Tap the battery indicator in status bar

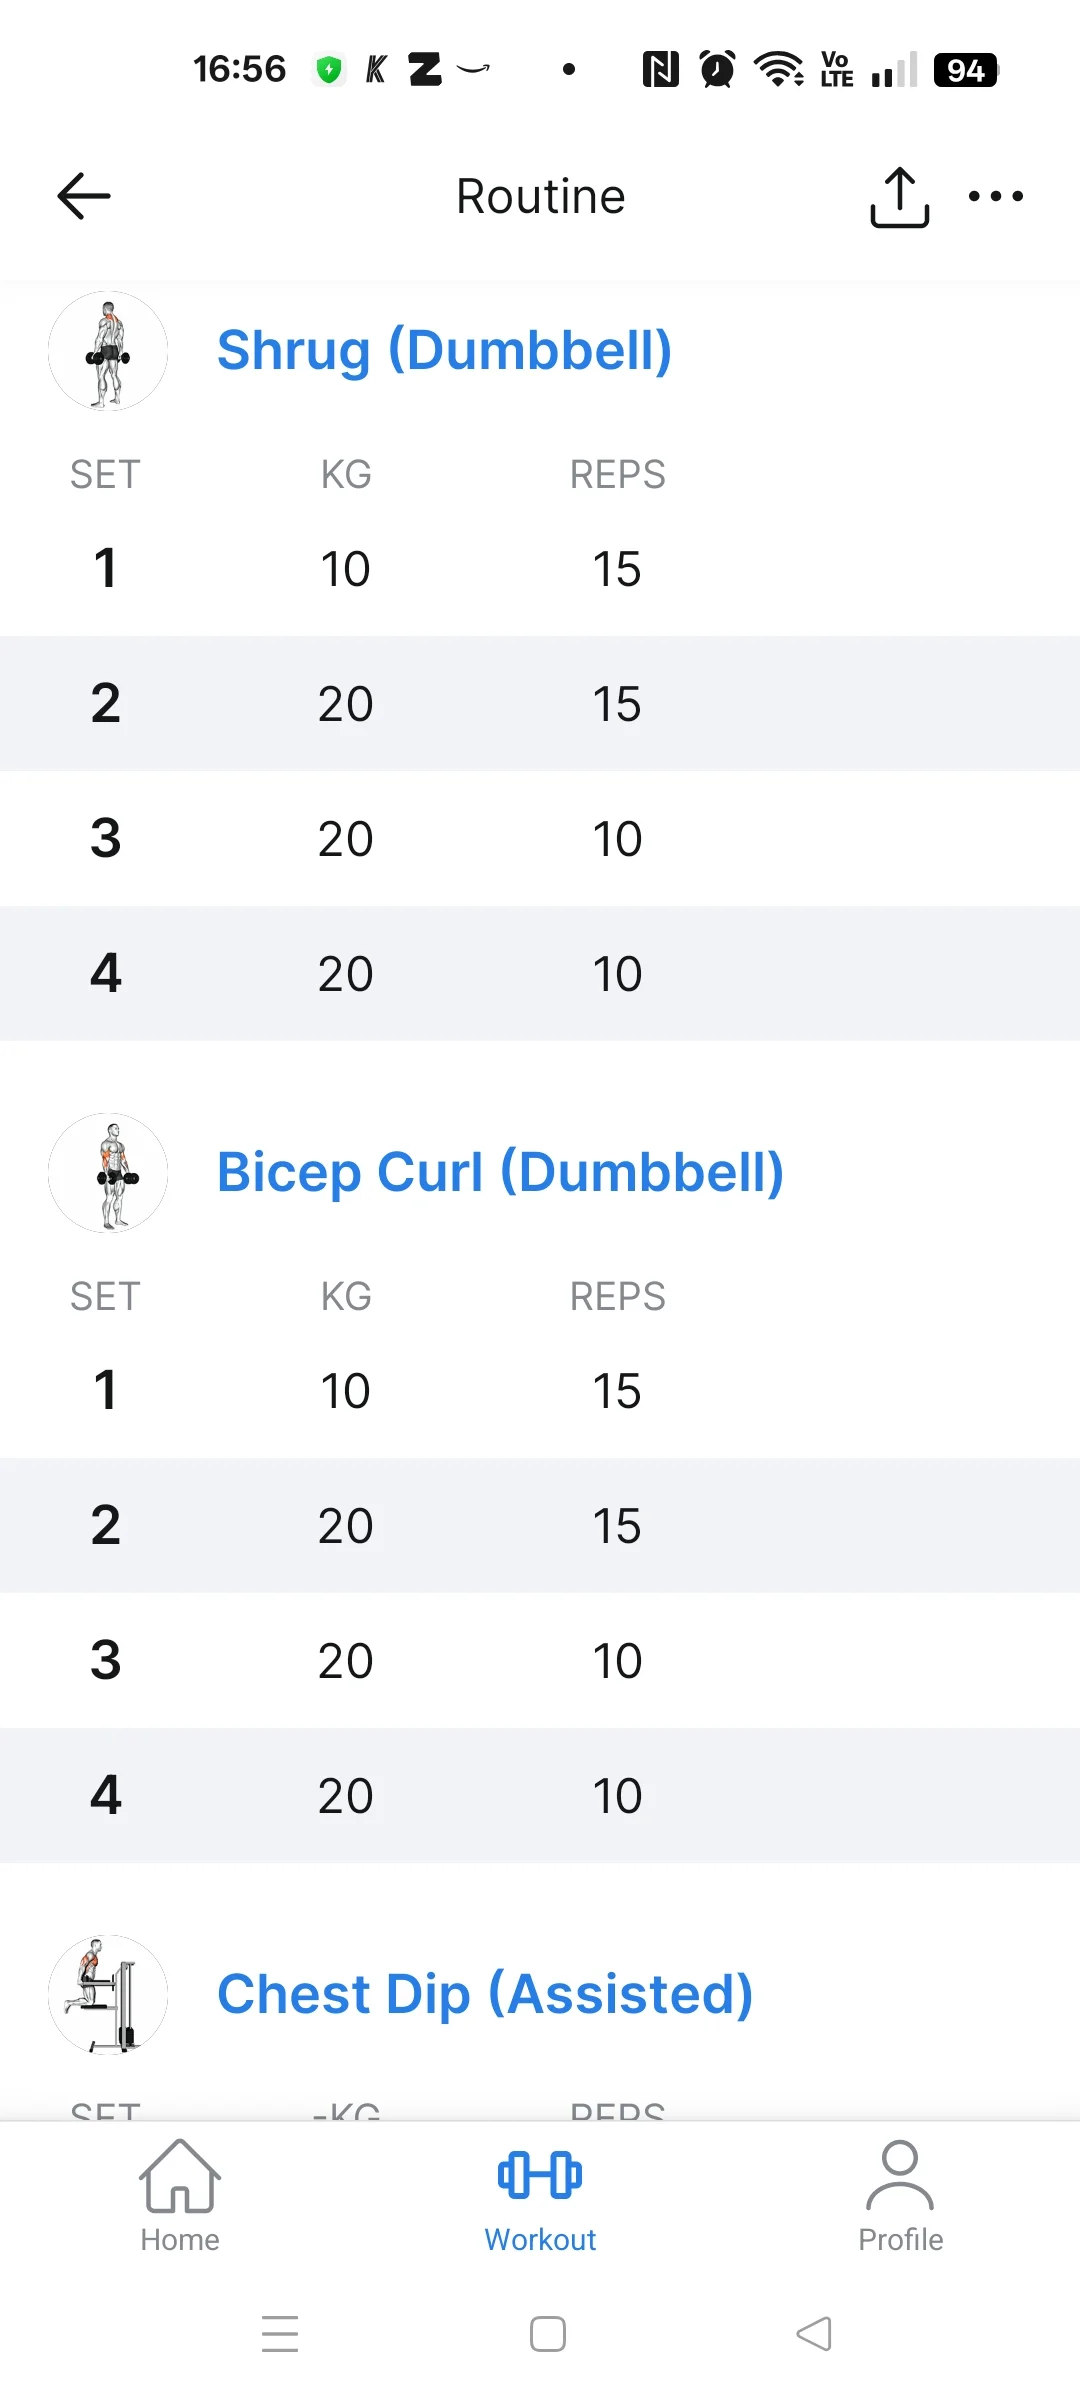click(965, 70)
